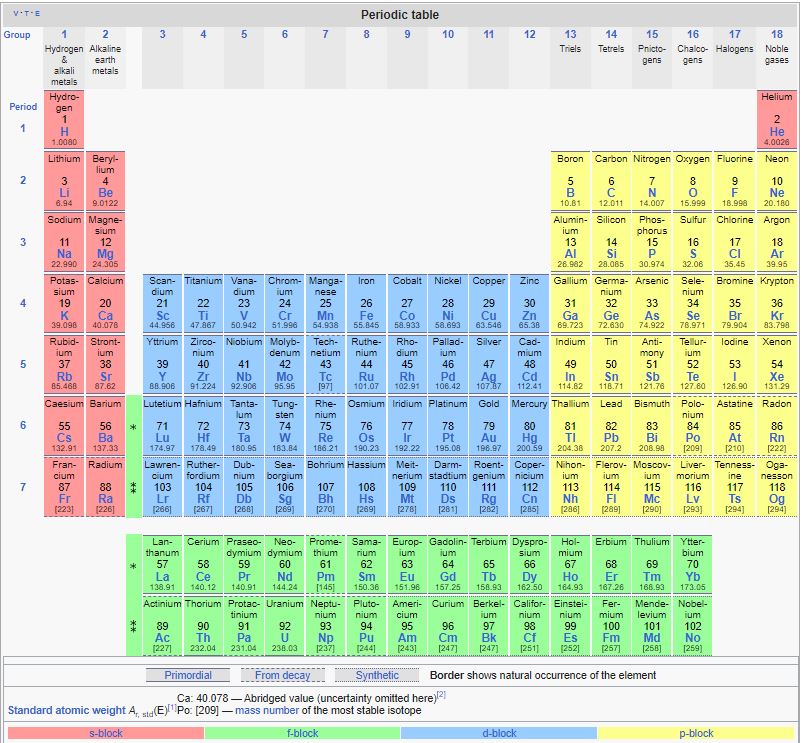
Task: Open the Plutonium Pu element link
Action: click(366, 638)
